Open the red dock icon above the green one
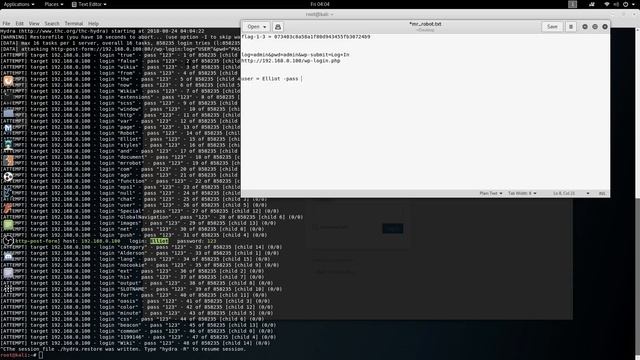 (x=8, y=209)
